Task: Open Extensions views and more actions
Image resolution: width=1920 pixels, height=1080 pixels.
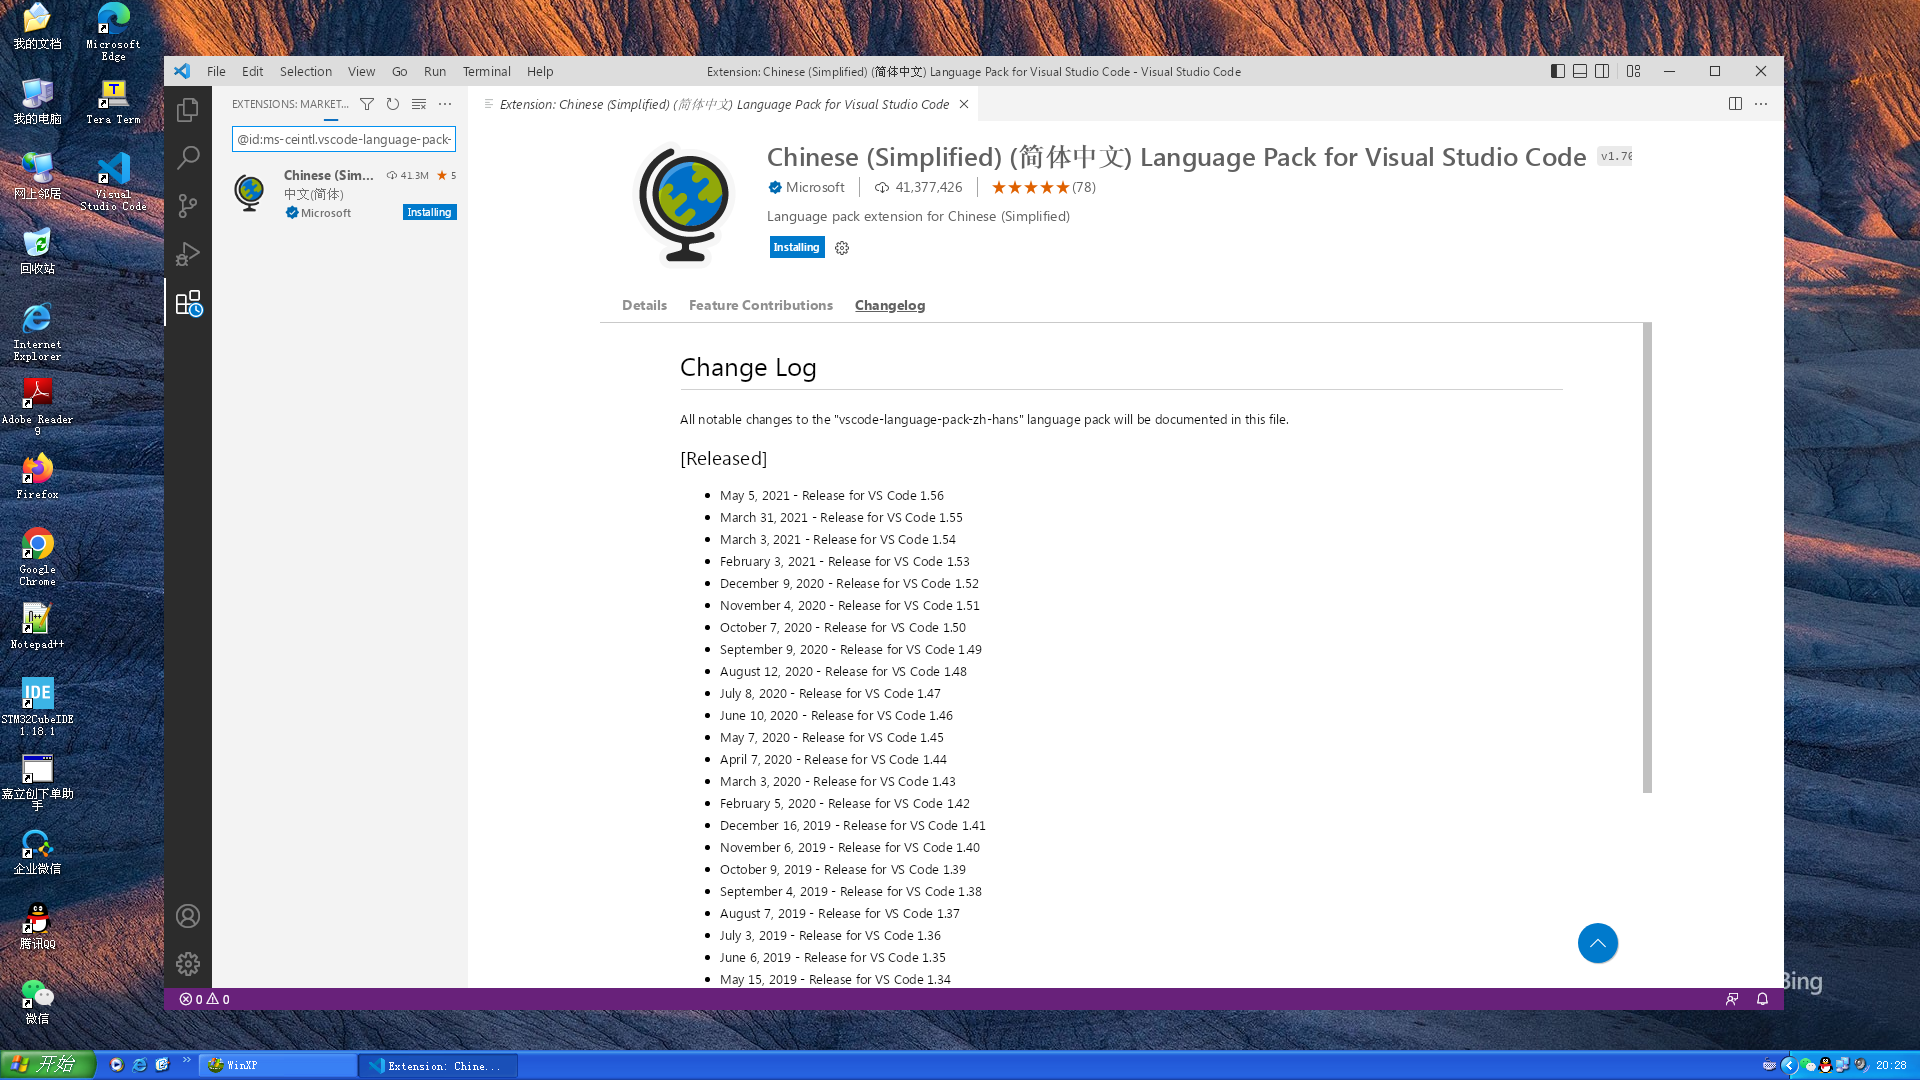Action: click(445, 104)
